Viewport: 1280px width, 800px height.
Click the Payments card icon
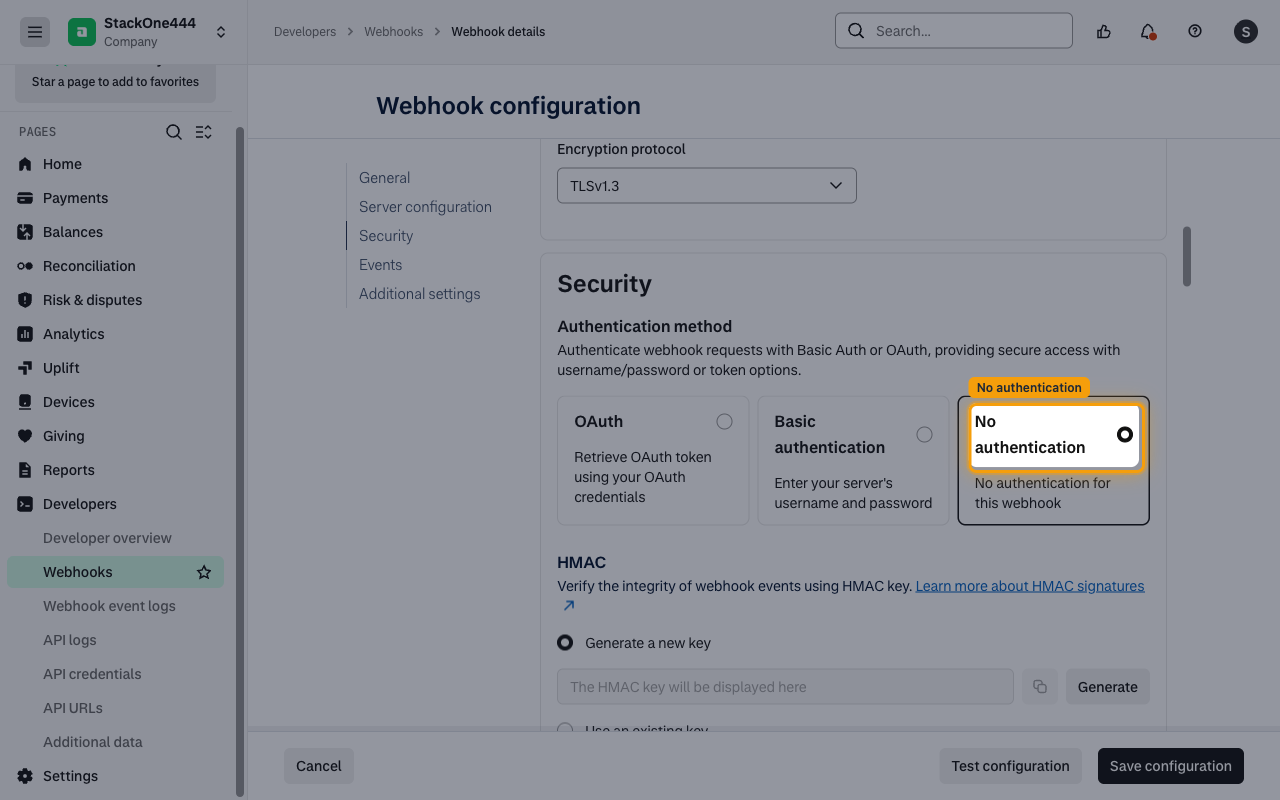point(25,198)
